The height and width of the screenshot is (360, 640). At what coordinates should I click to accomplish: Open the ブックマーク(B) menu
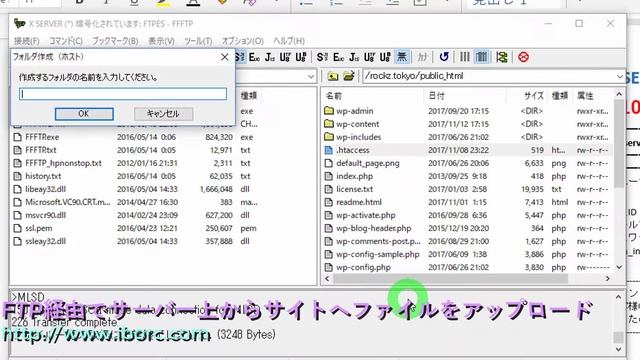[x=115, y=41]
